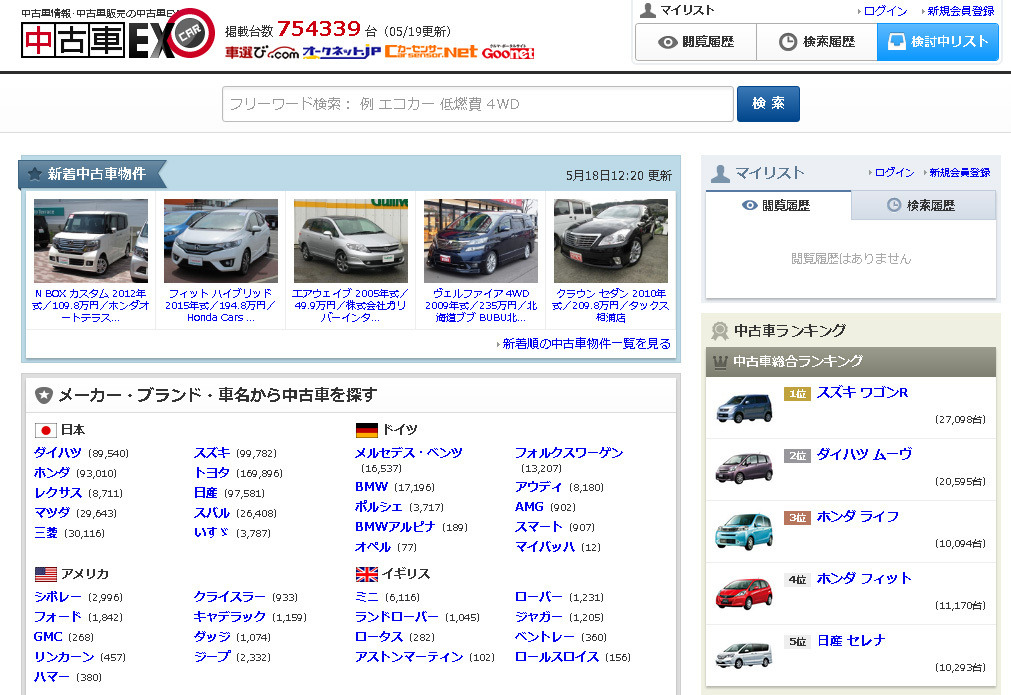Browse スバル used cars
This screenshot has height=695, width=1011.
(212, 513)
